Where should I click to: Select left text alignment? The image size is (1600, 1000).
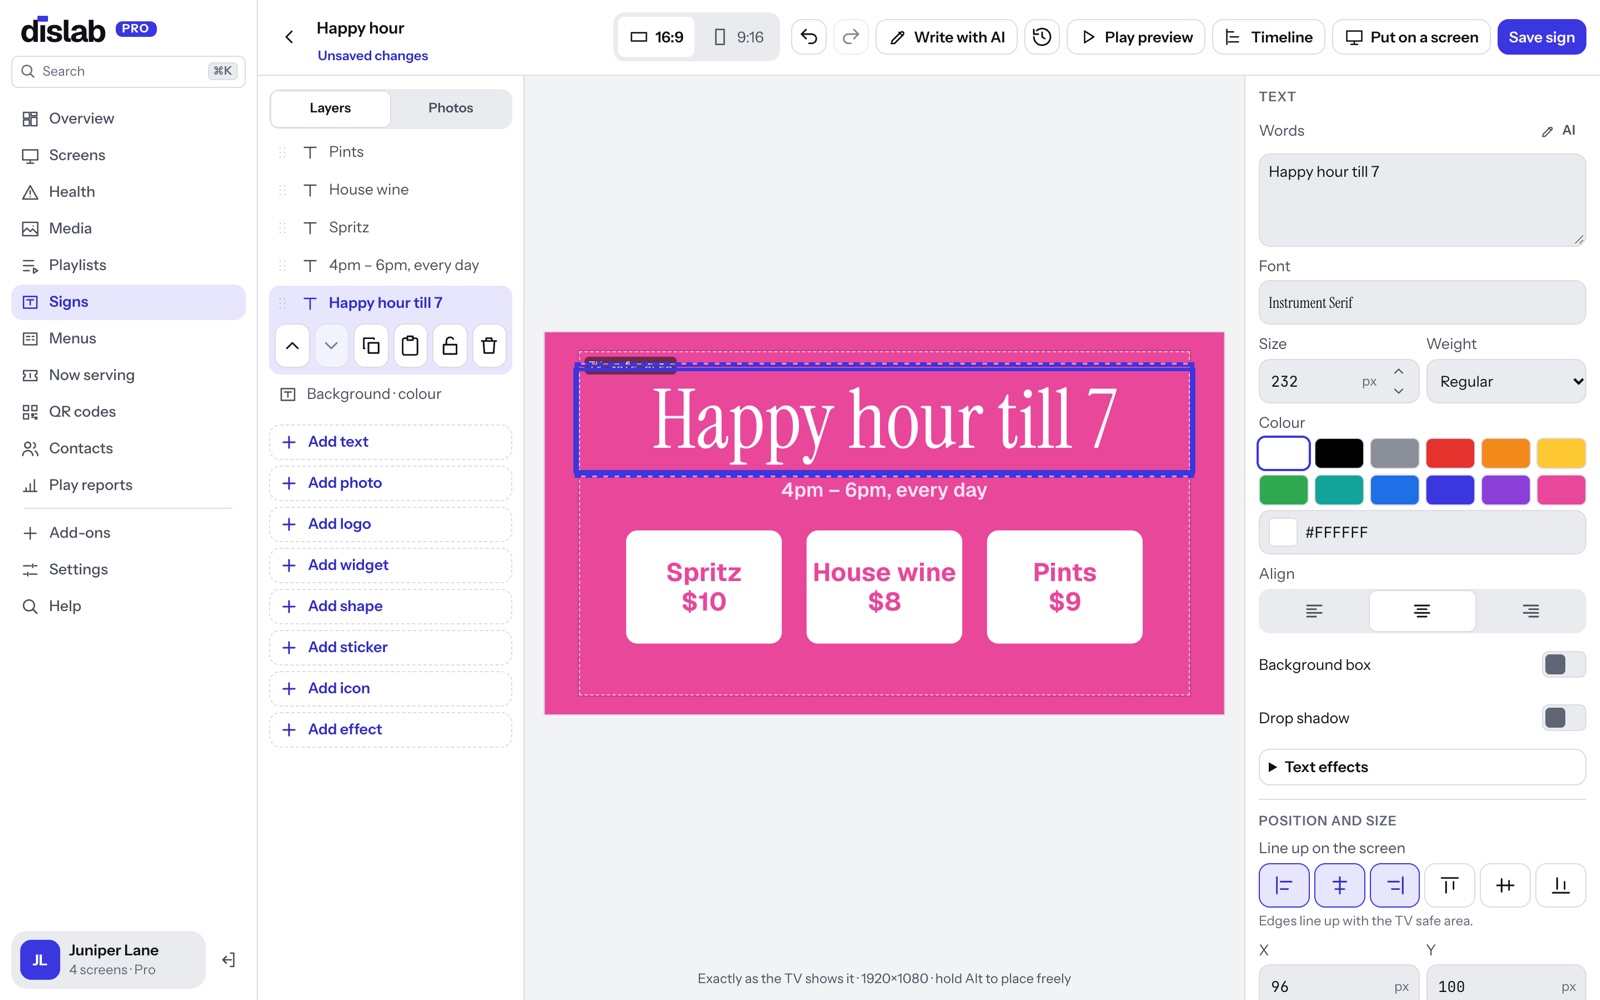[1314, 611]
